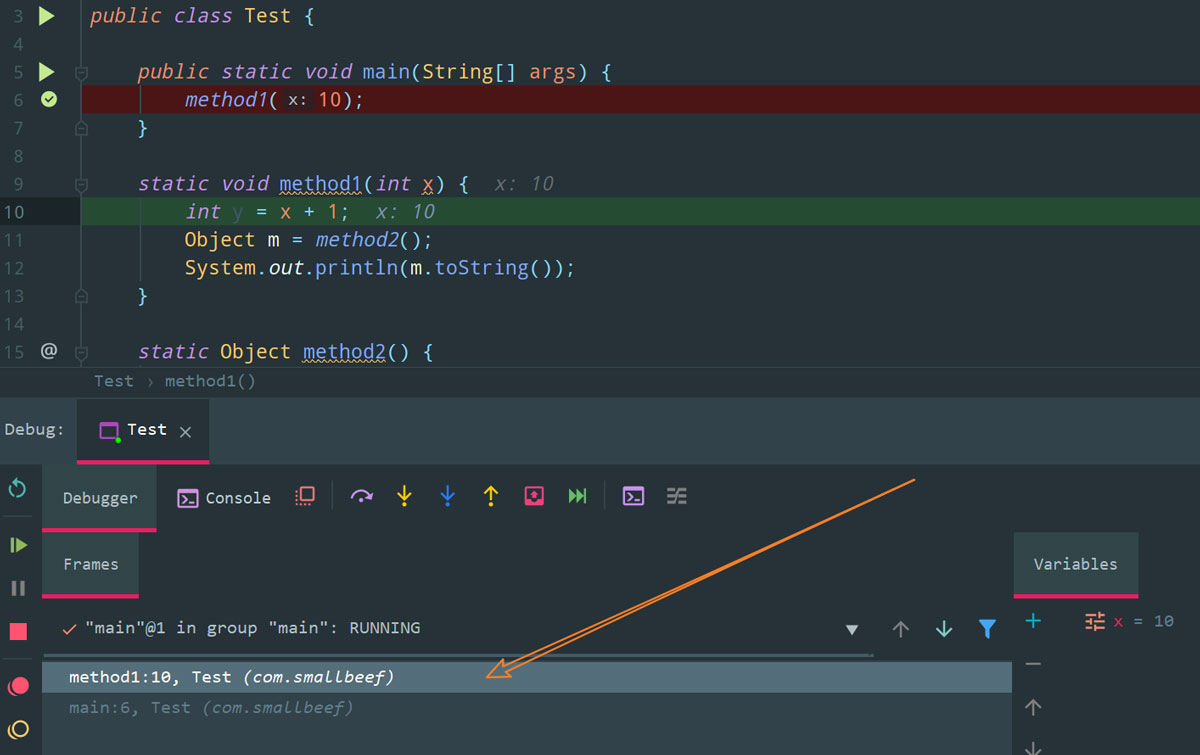Close the Test debug tab
Viewport: 1200px width, 755px height.
tap(185, 431)
